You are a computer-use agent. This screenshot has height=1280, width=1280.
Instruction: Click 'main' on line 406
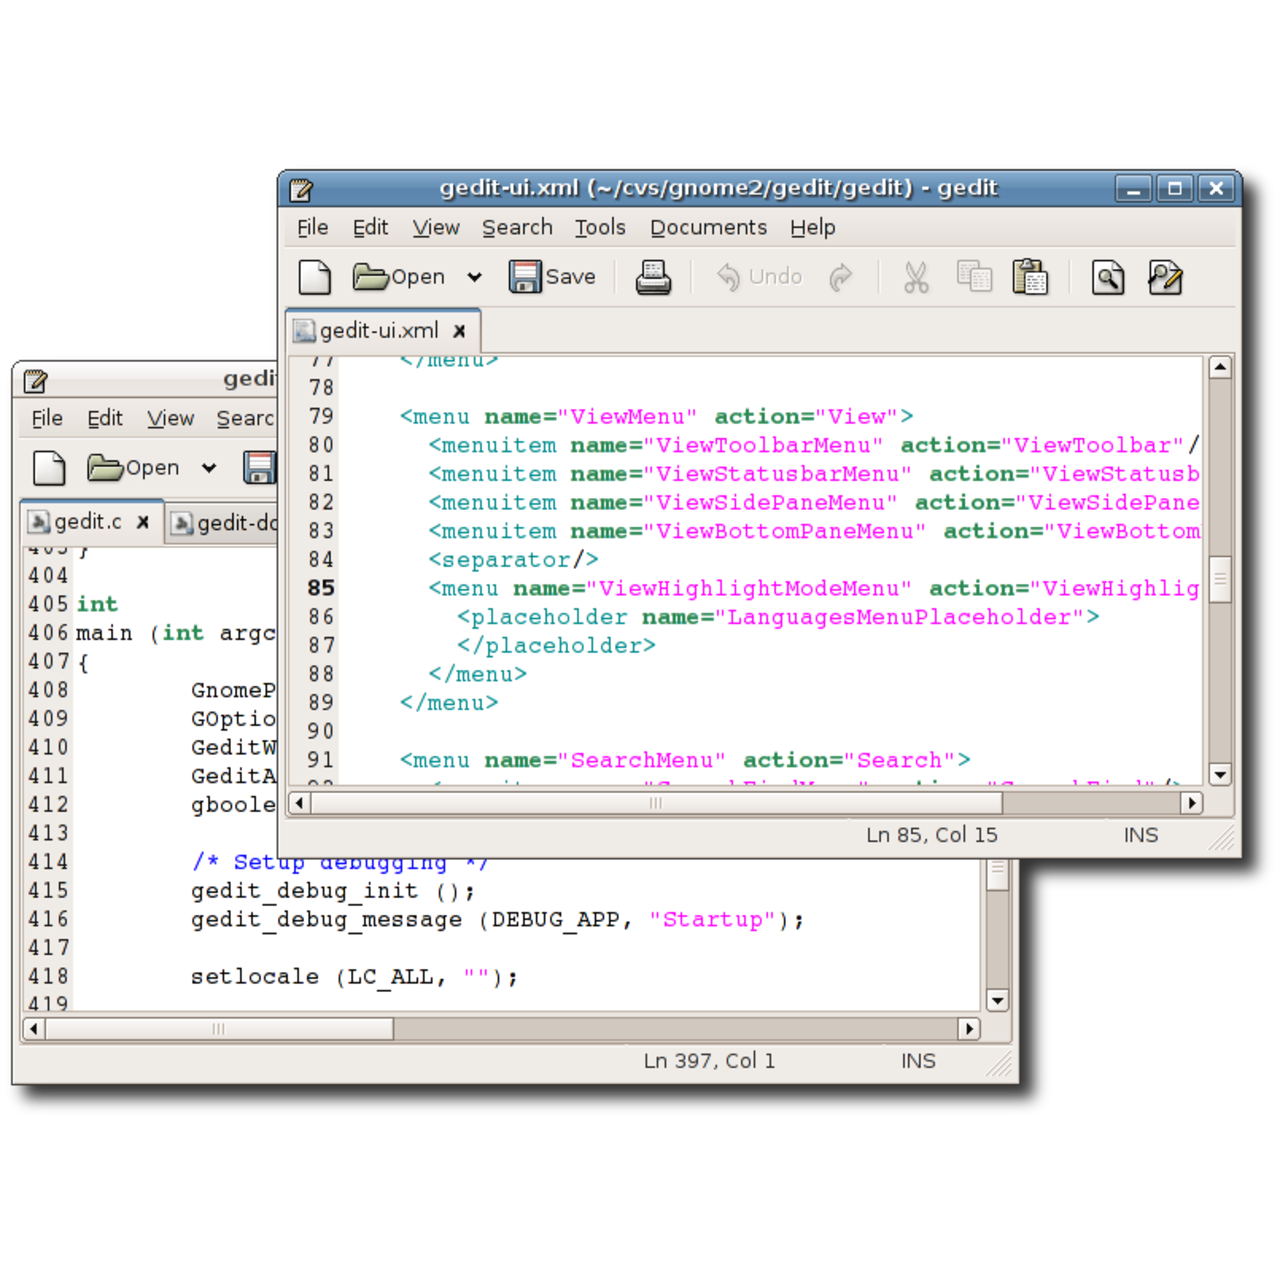tap(104, 633)
